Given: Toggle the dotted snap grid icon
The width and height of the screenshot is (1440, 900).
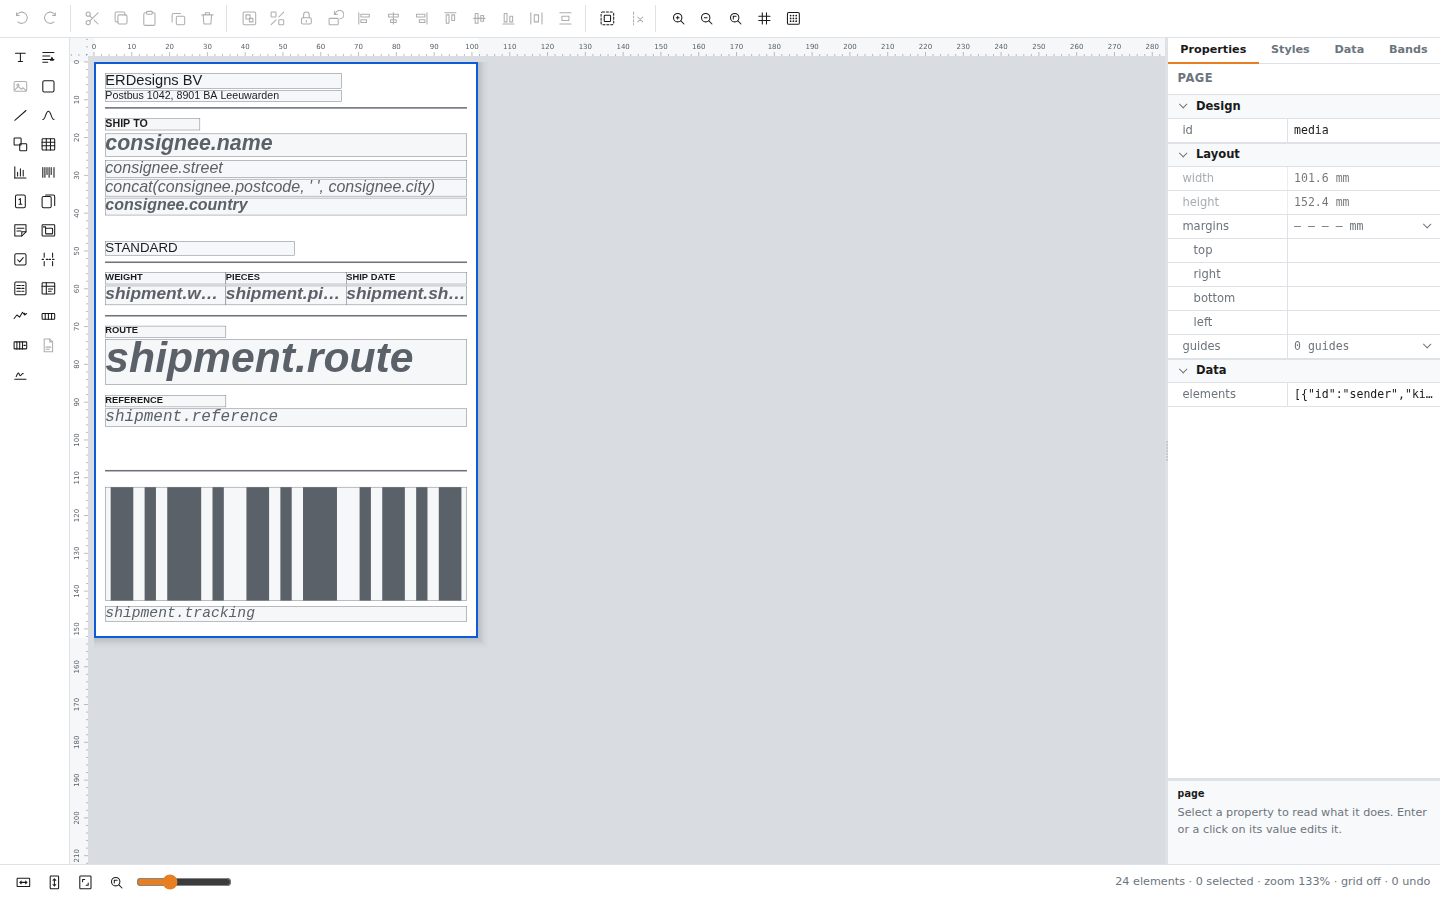Looking at the screenshot, I should [794, 19].
